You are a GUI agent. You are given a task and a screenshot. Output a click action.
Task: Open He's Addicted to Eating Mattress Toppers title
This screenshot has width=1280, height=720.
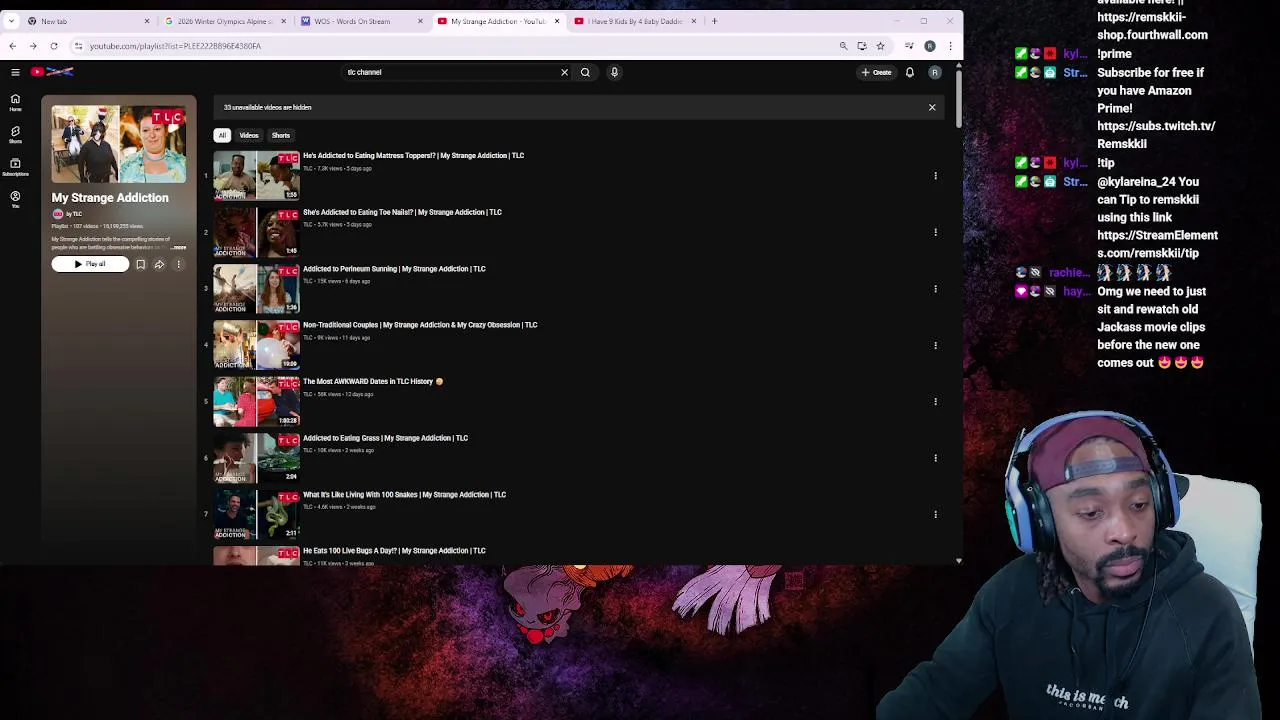pyautogui.click(x=413, y=156)
